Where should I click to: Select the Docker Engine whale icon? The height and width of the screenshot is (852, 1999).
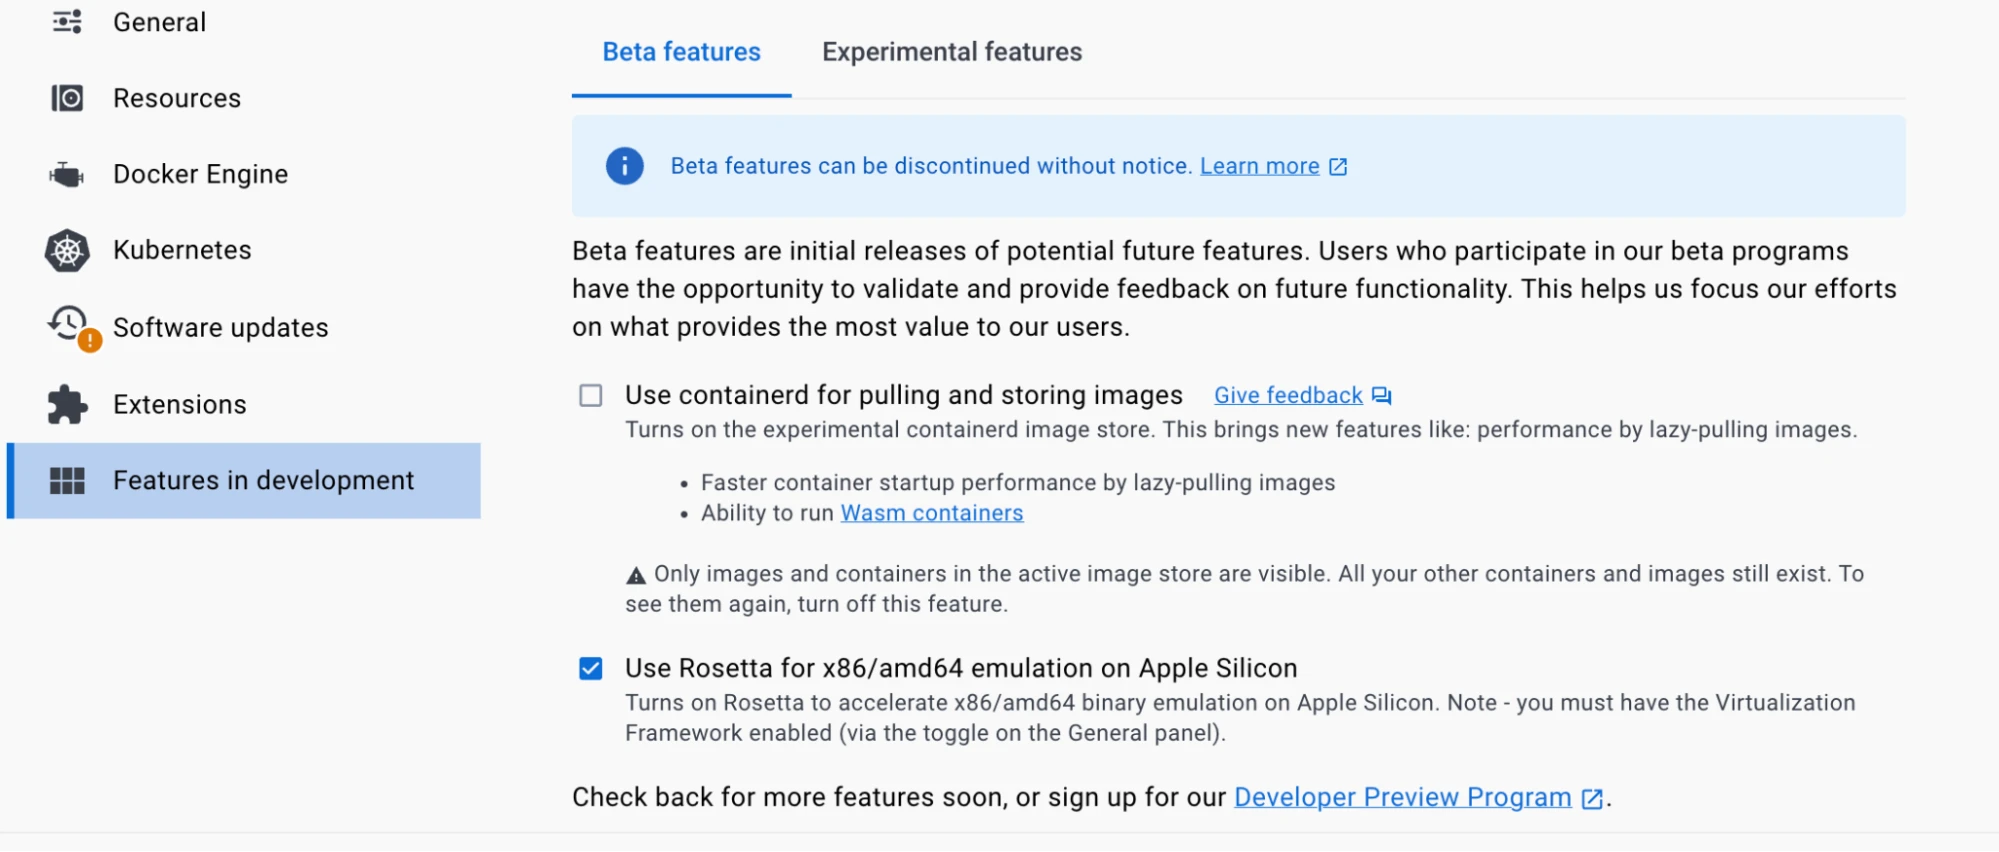click(67, 175)
